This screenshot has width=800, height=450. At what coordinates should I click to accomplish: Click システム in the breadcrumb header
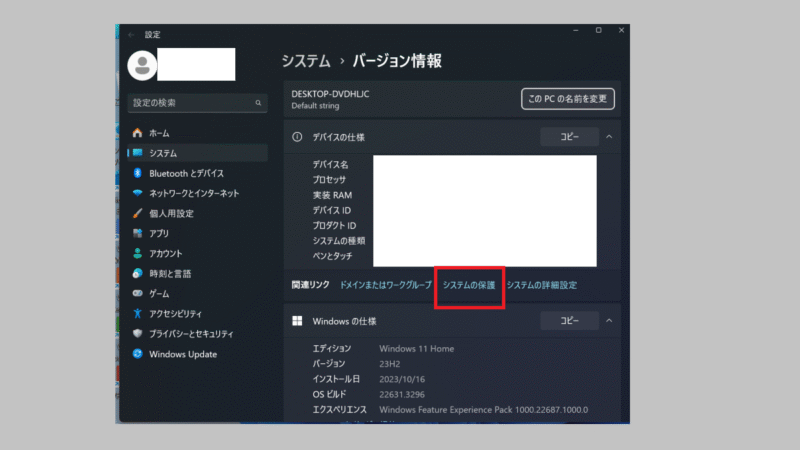tap(306, 61)
